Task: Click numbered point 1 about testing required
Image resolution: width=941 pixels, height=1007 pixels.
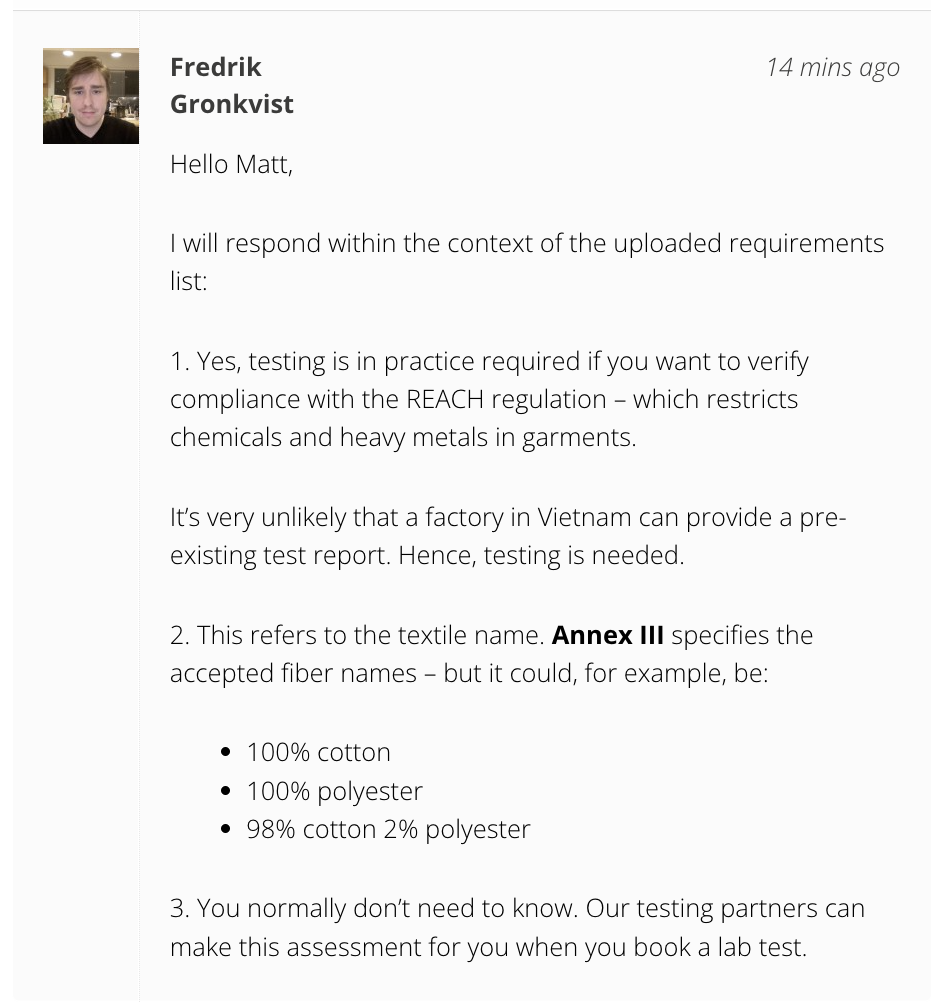Action: tap(489, 399)
